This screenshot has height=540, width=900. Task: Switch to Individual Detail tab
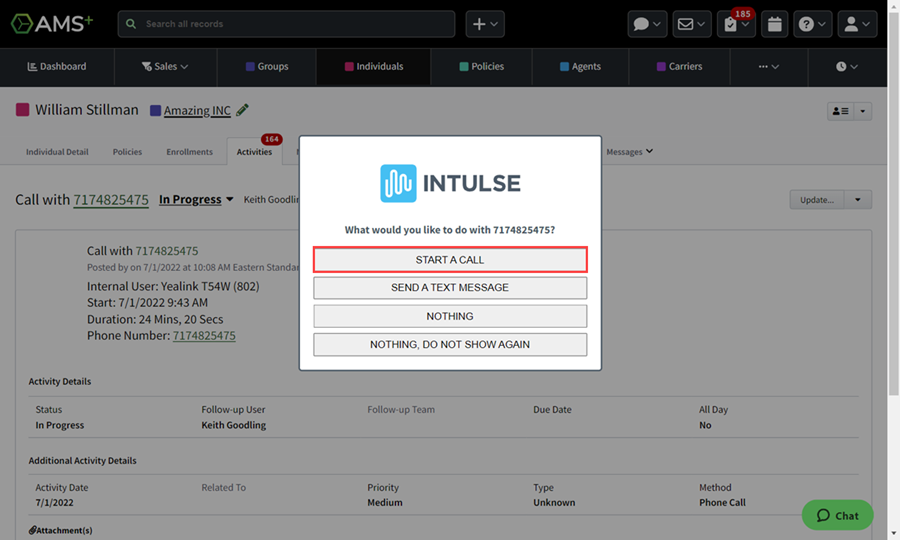click(x=57, y=152)
